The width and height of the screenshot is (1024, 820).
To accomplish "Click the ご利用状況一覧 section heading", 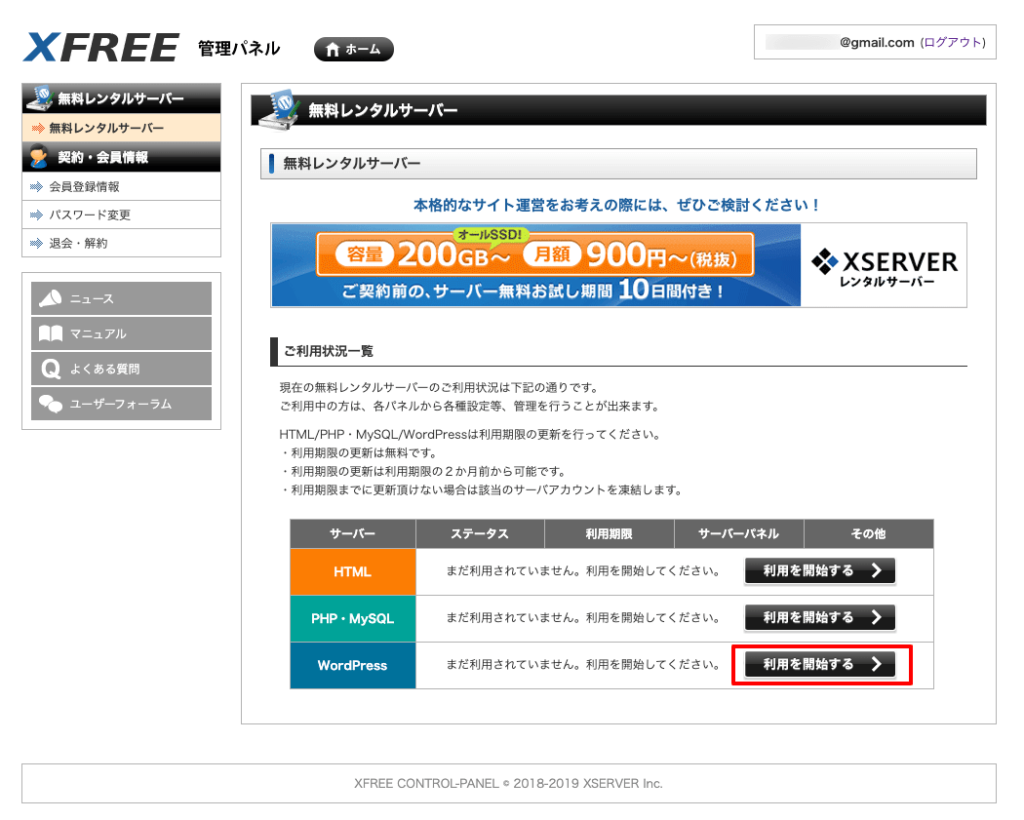I will point(328,351).
